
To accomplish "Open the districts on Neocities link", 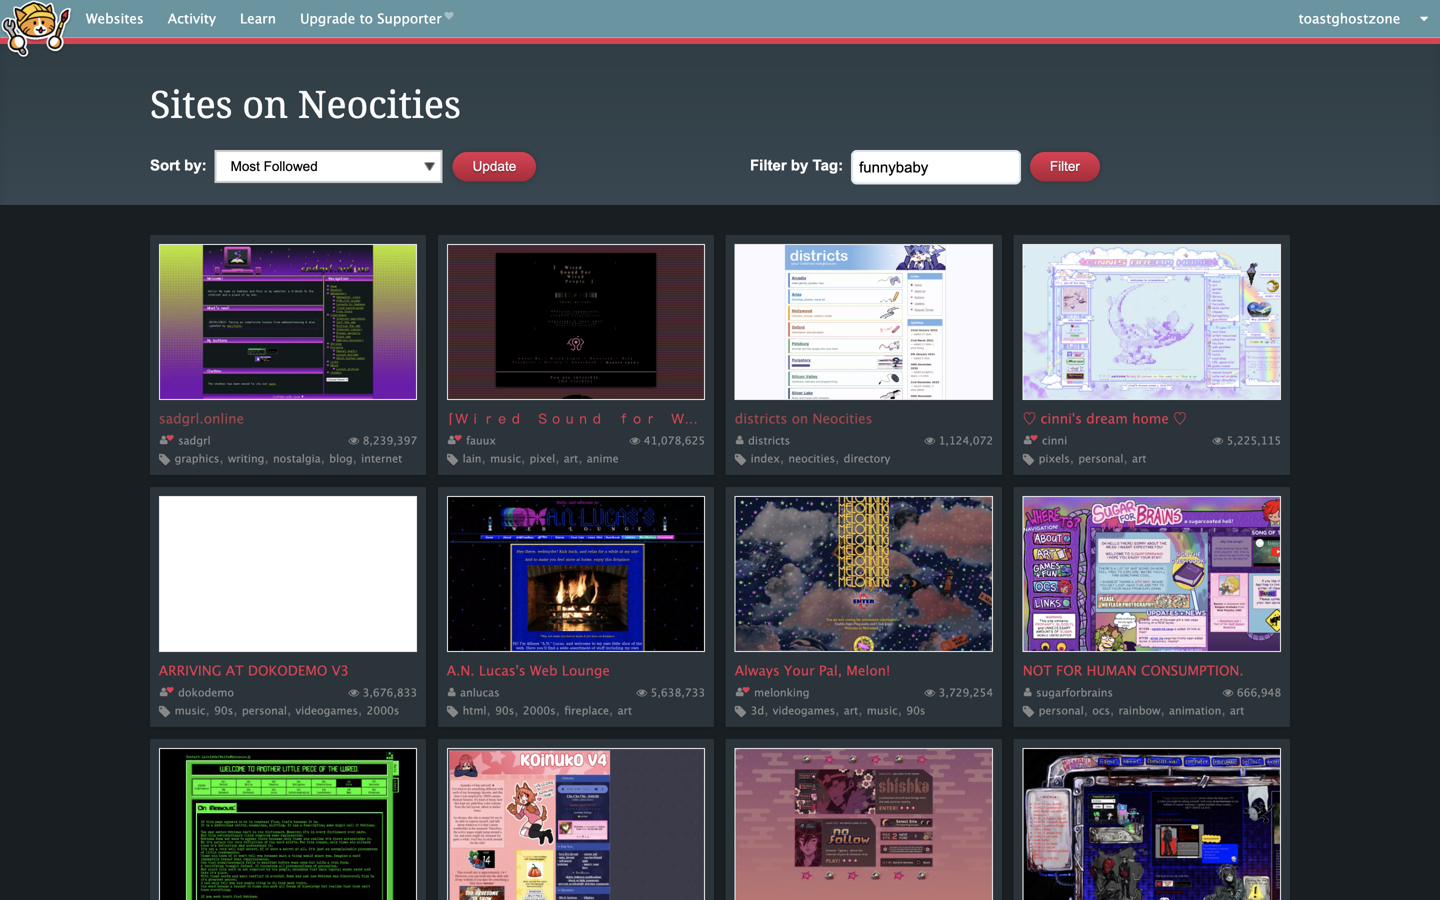I will coord(803,419).
